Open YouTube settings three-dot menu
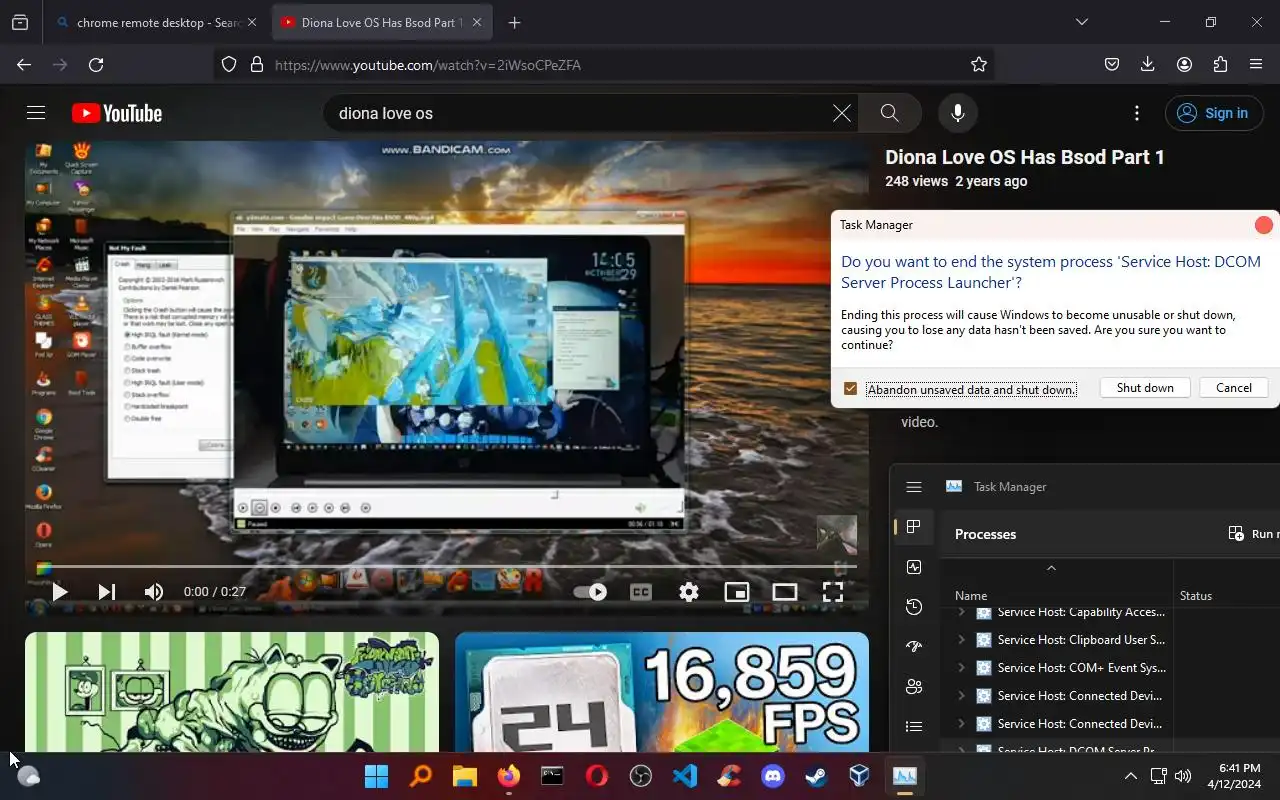This screenshot has width=1280, height=800. tap(1136, 113)
